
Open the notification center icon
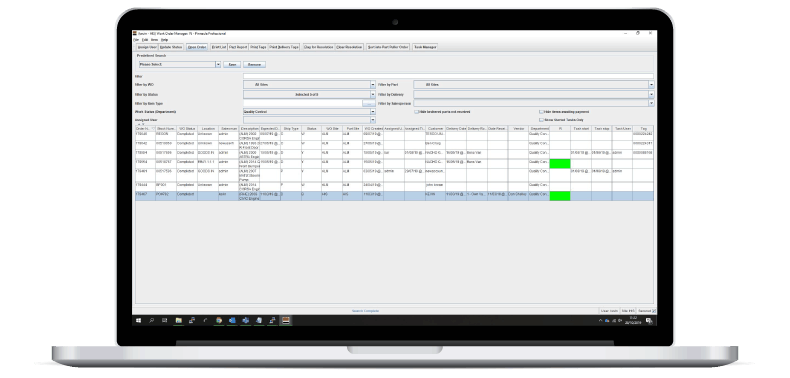pos(649,321)
